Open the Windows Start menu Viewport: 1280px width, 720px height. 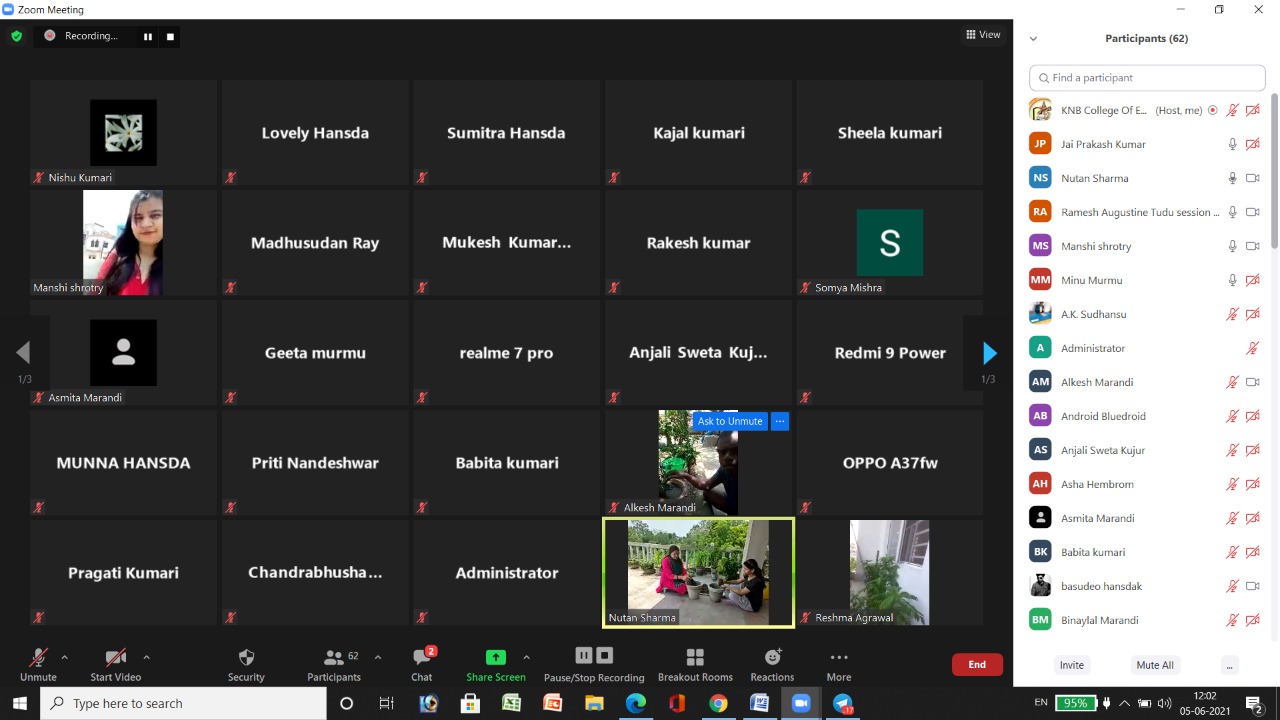(x=20, y=703)
